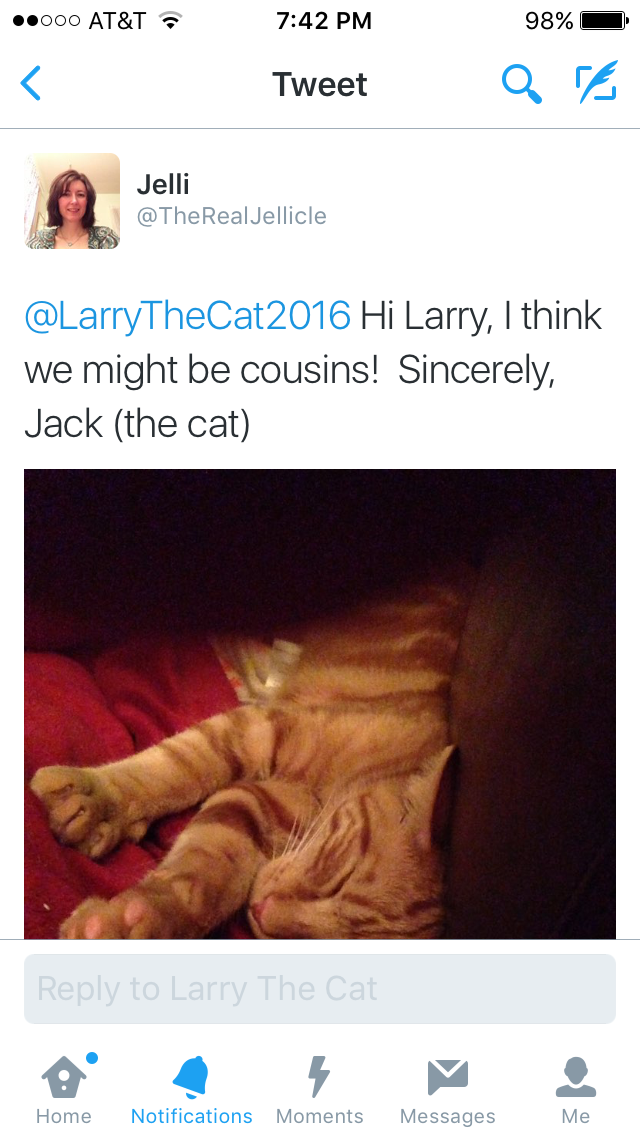Screen dimensions: 640x1136
Task: Tap Jelli's profile picture
Action: click(x=72, y=201)
